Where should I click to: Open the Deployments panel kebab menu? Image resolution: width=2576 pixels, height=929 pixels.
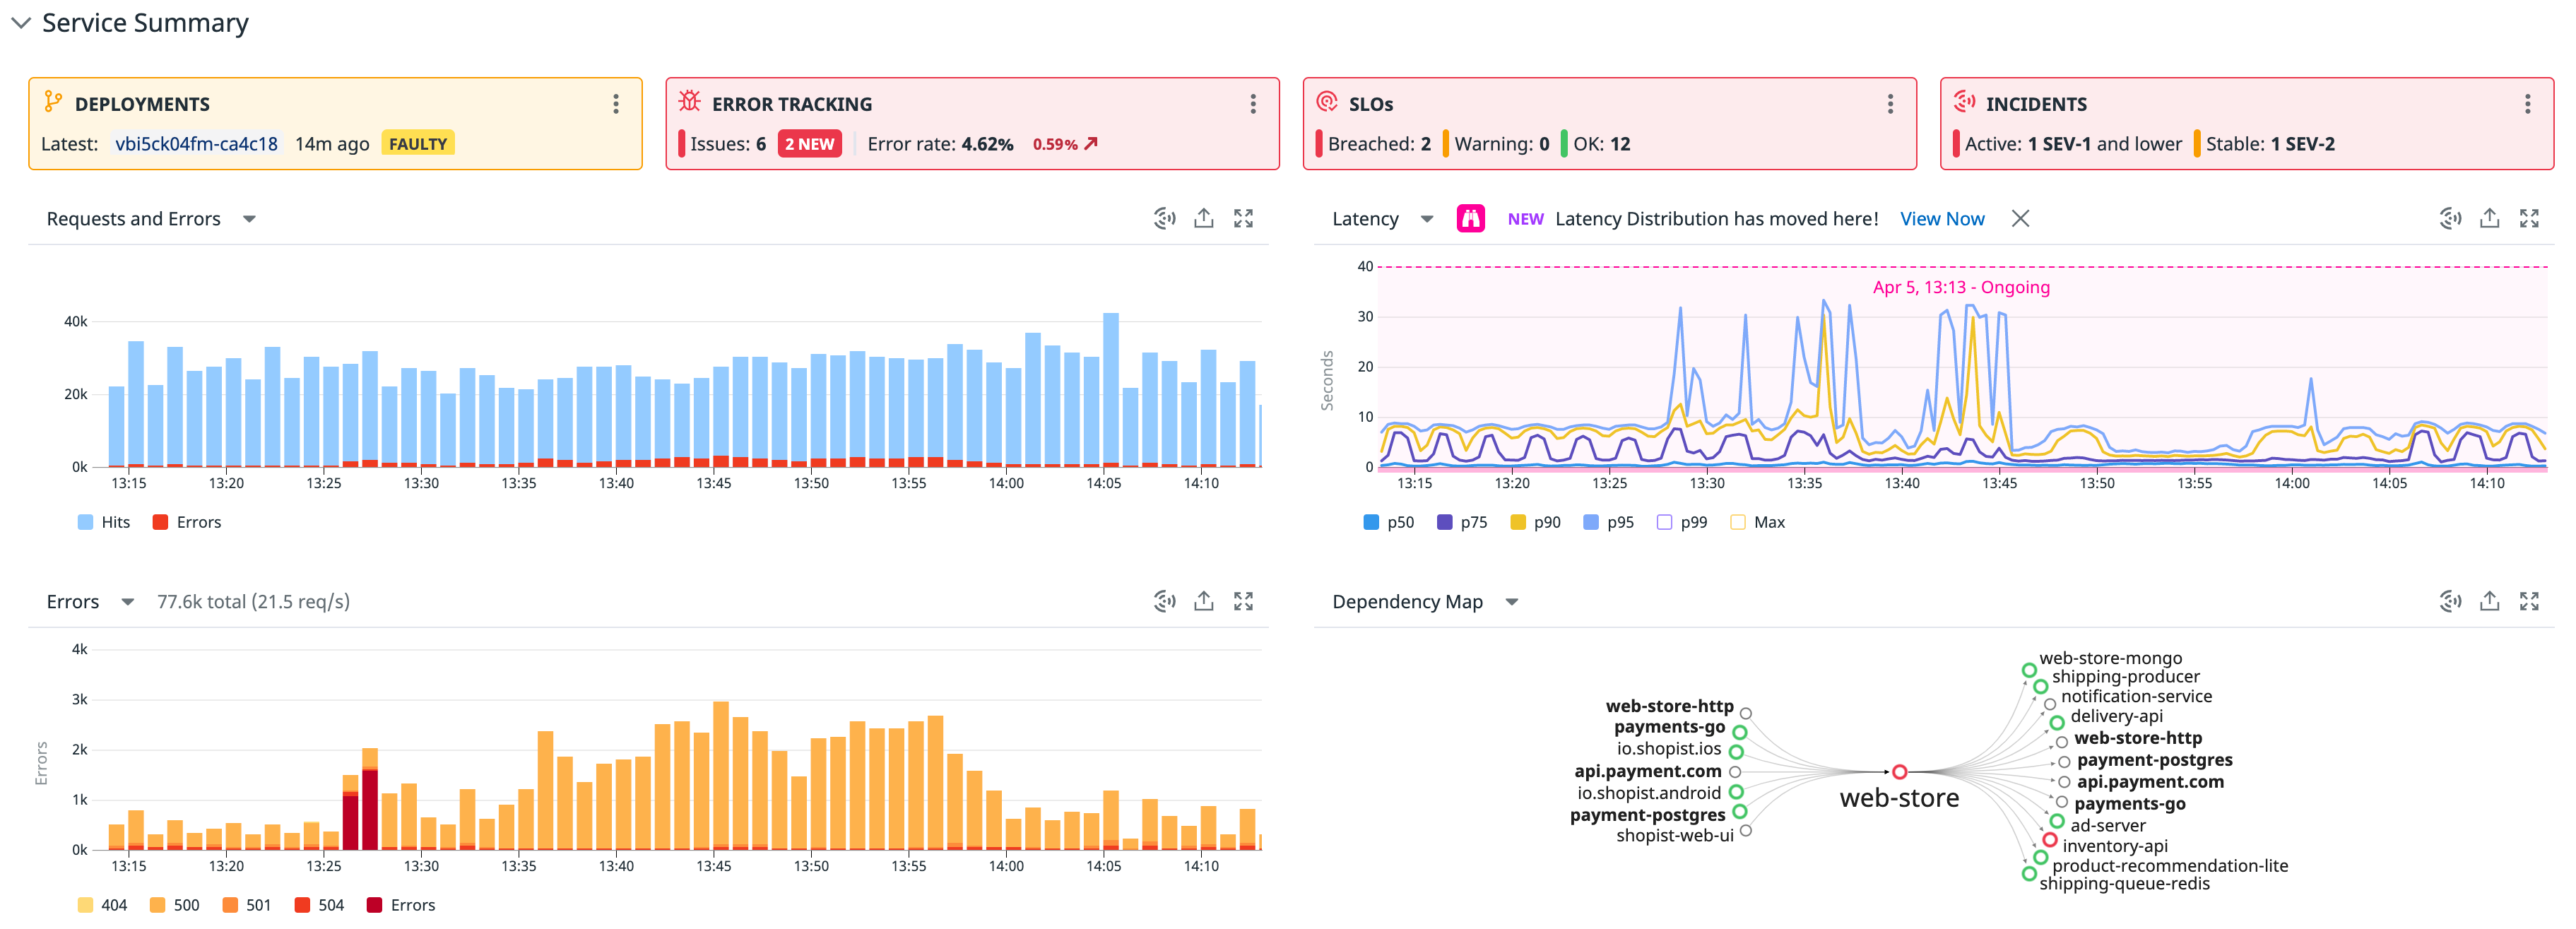pyautogui.click(x=616, y=103)
